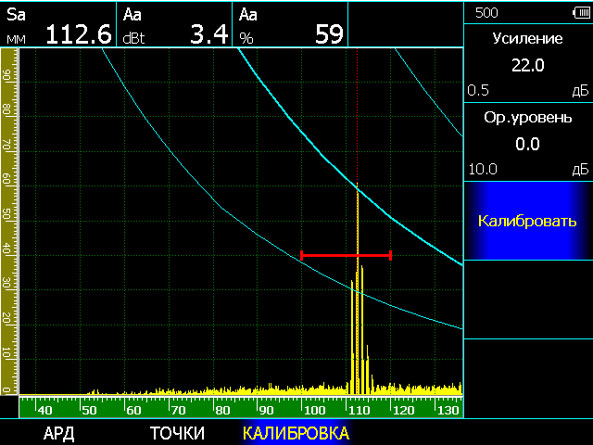Click the 500 value in status bar

[x=487, y=13]
